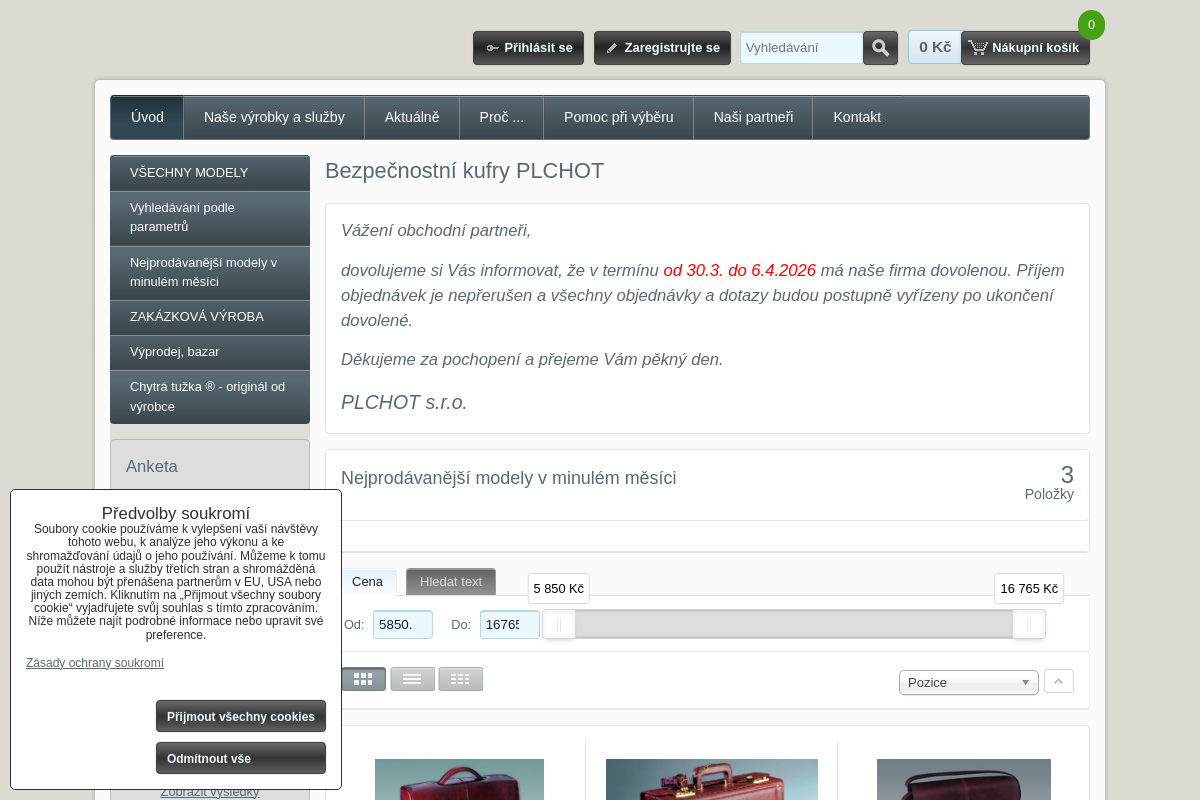
Task: Focus the Do maximum price field
Action: click(510, 625)
